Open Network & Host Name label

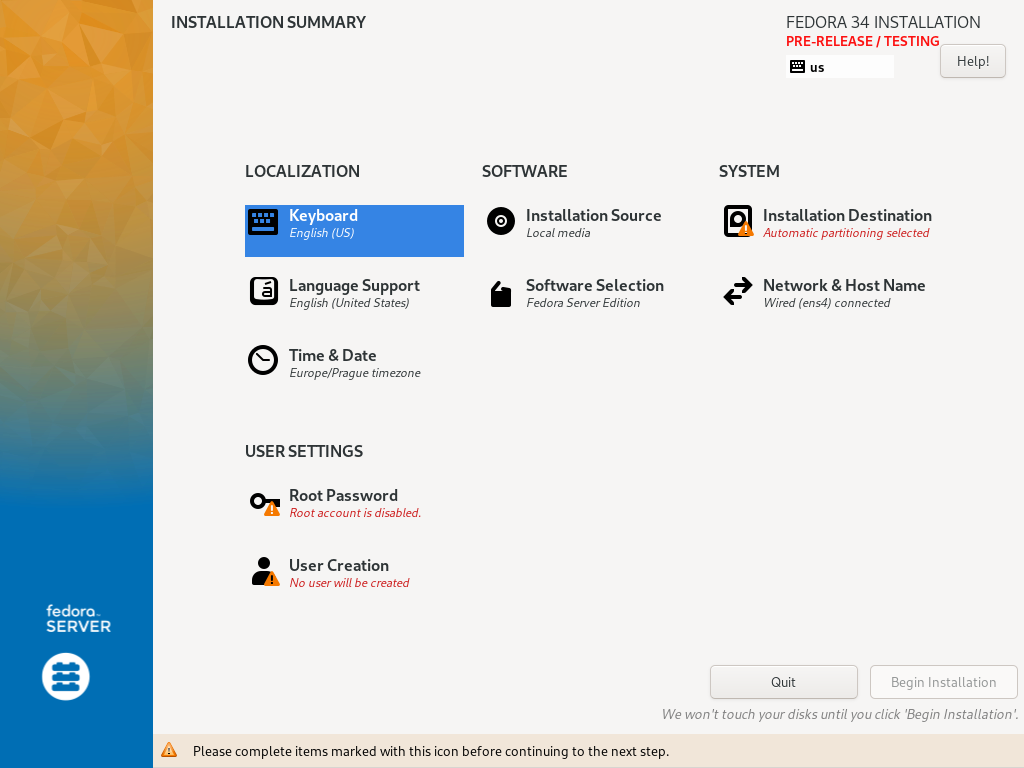pyautogui.click(x=844, y=285)
